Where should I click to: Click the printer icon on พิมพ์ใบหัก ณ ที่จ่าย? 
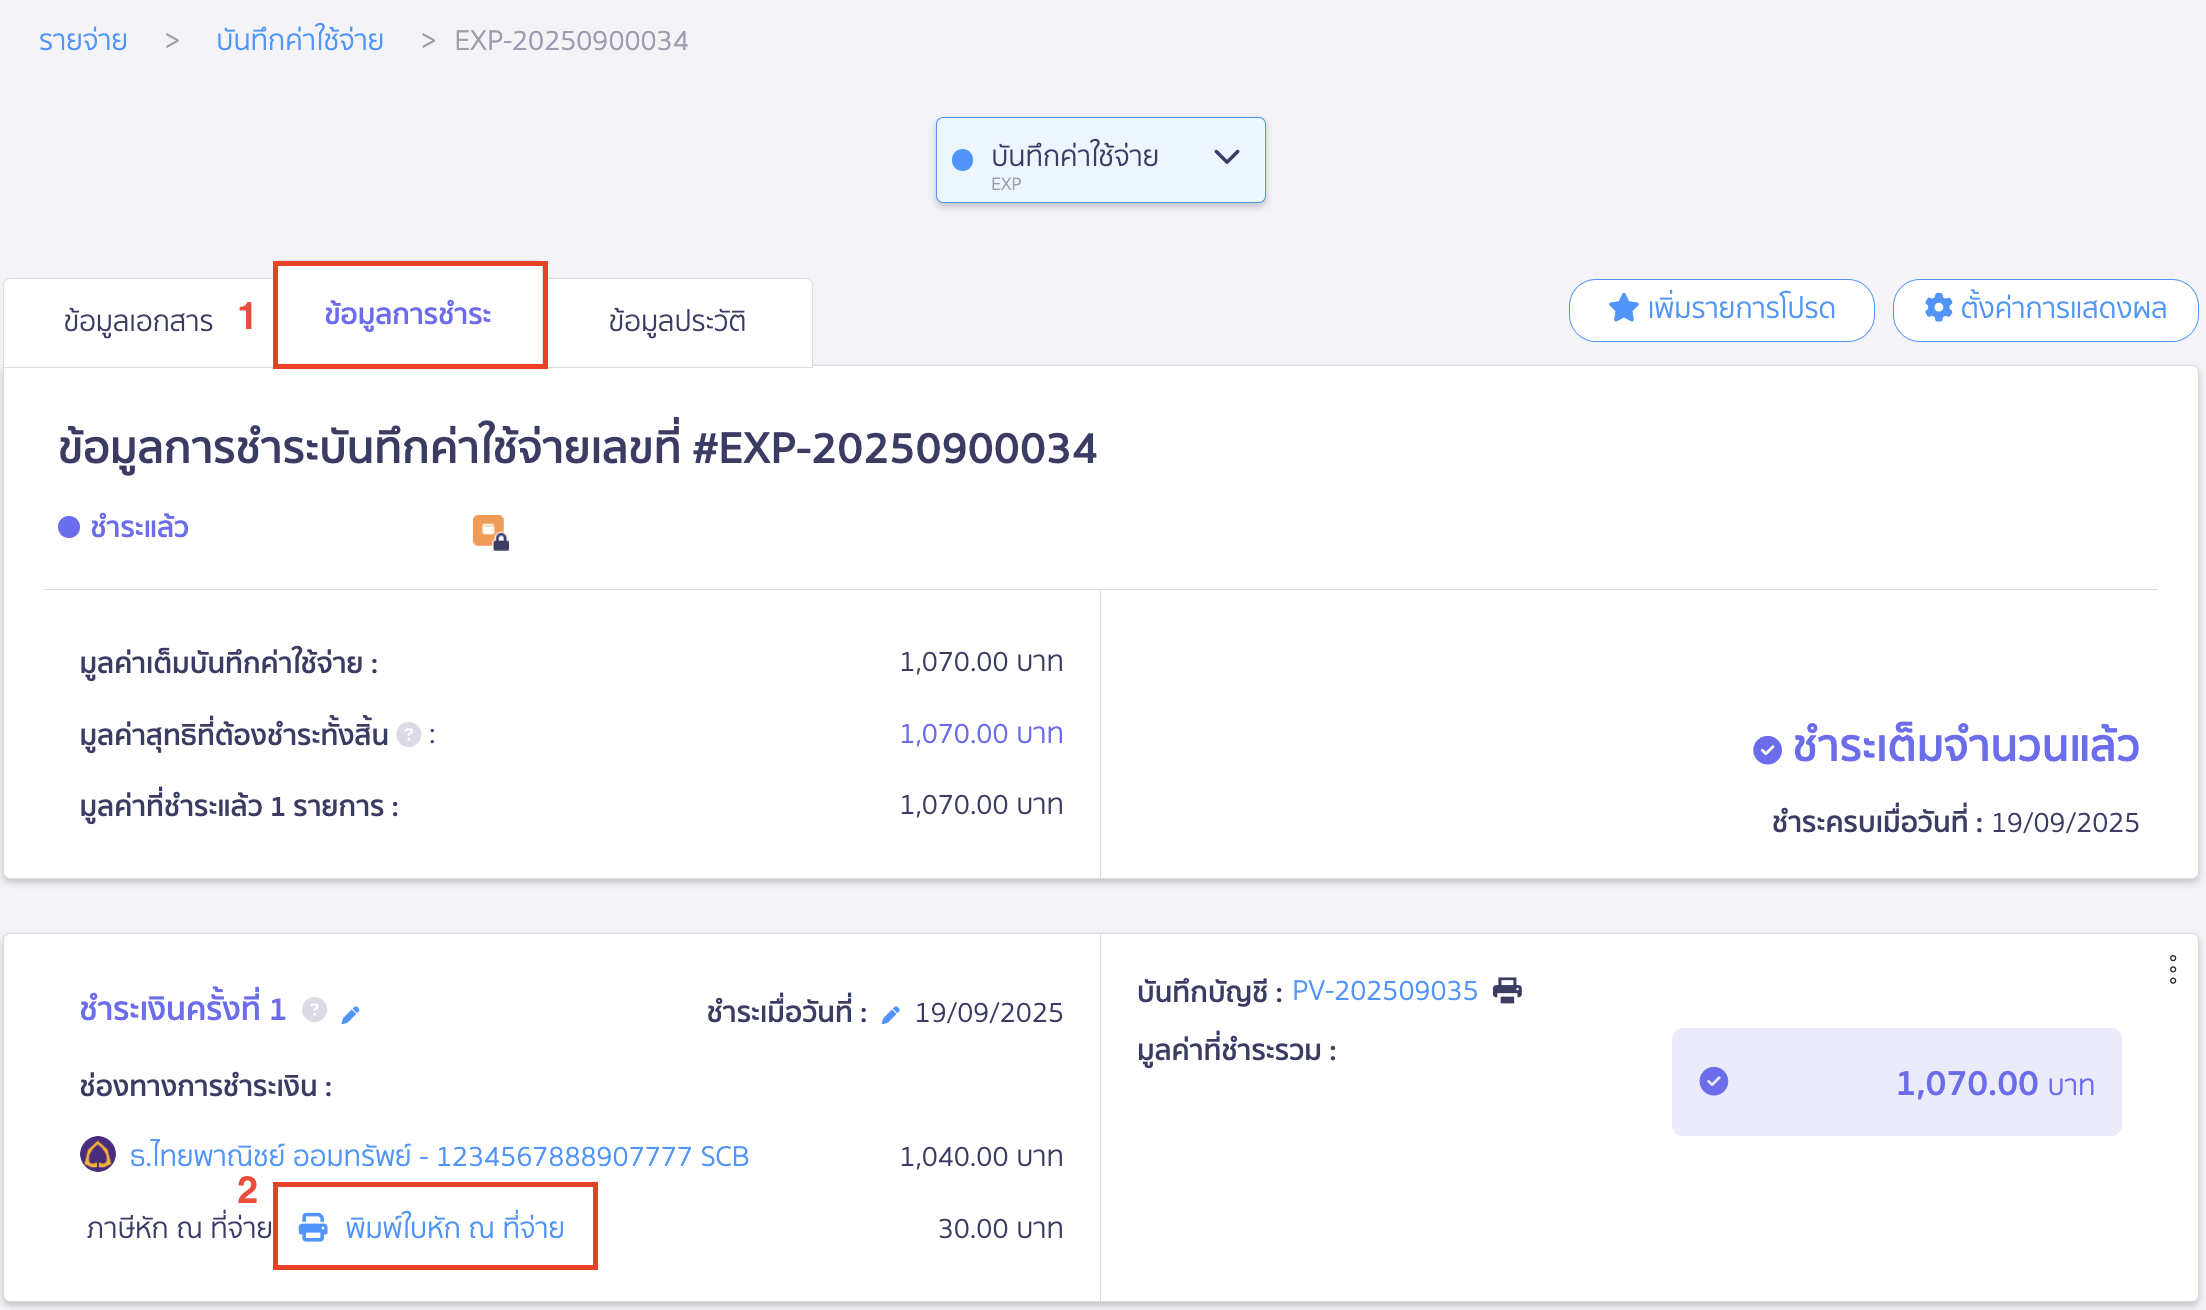coord(315,1228)
